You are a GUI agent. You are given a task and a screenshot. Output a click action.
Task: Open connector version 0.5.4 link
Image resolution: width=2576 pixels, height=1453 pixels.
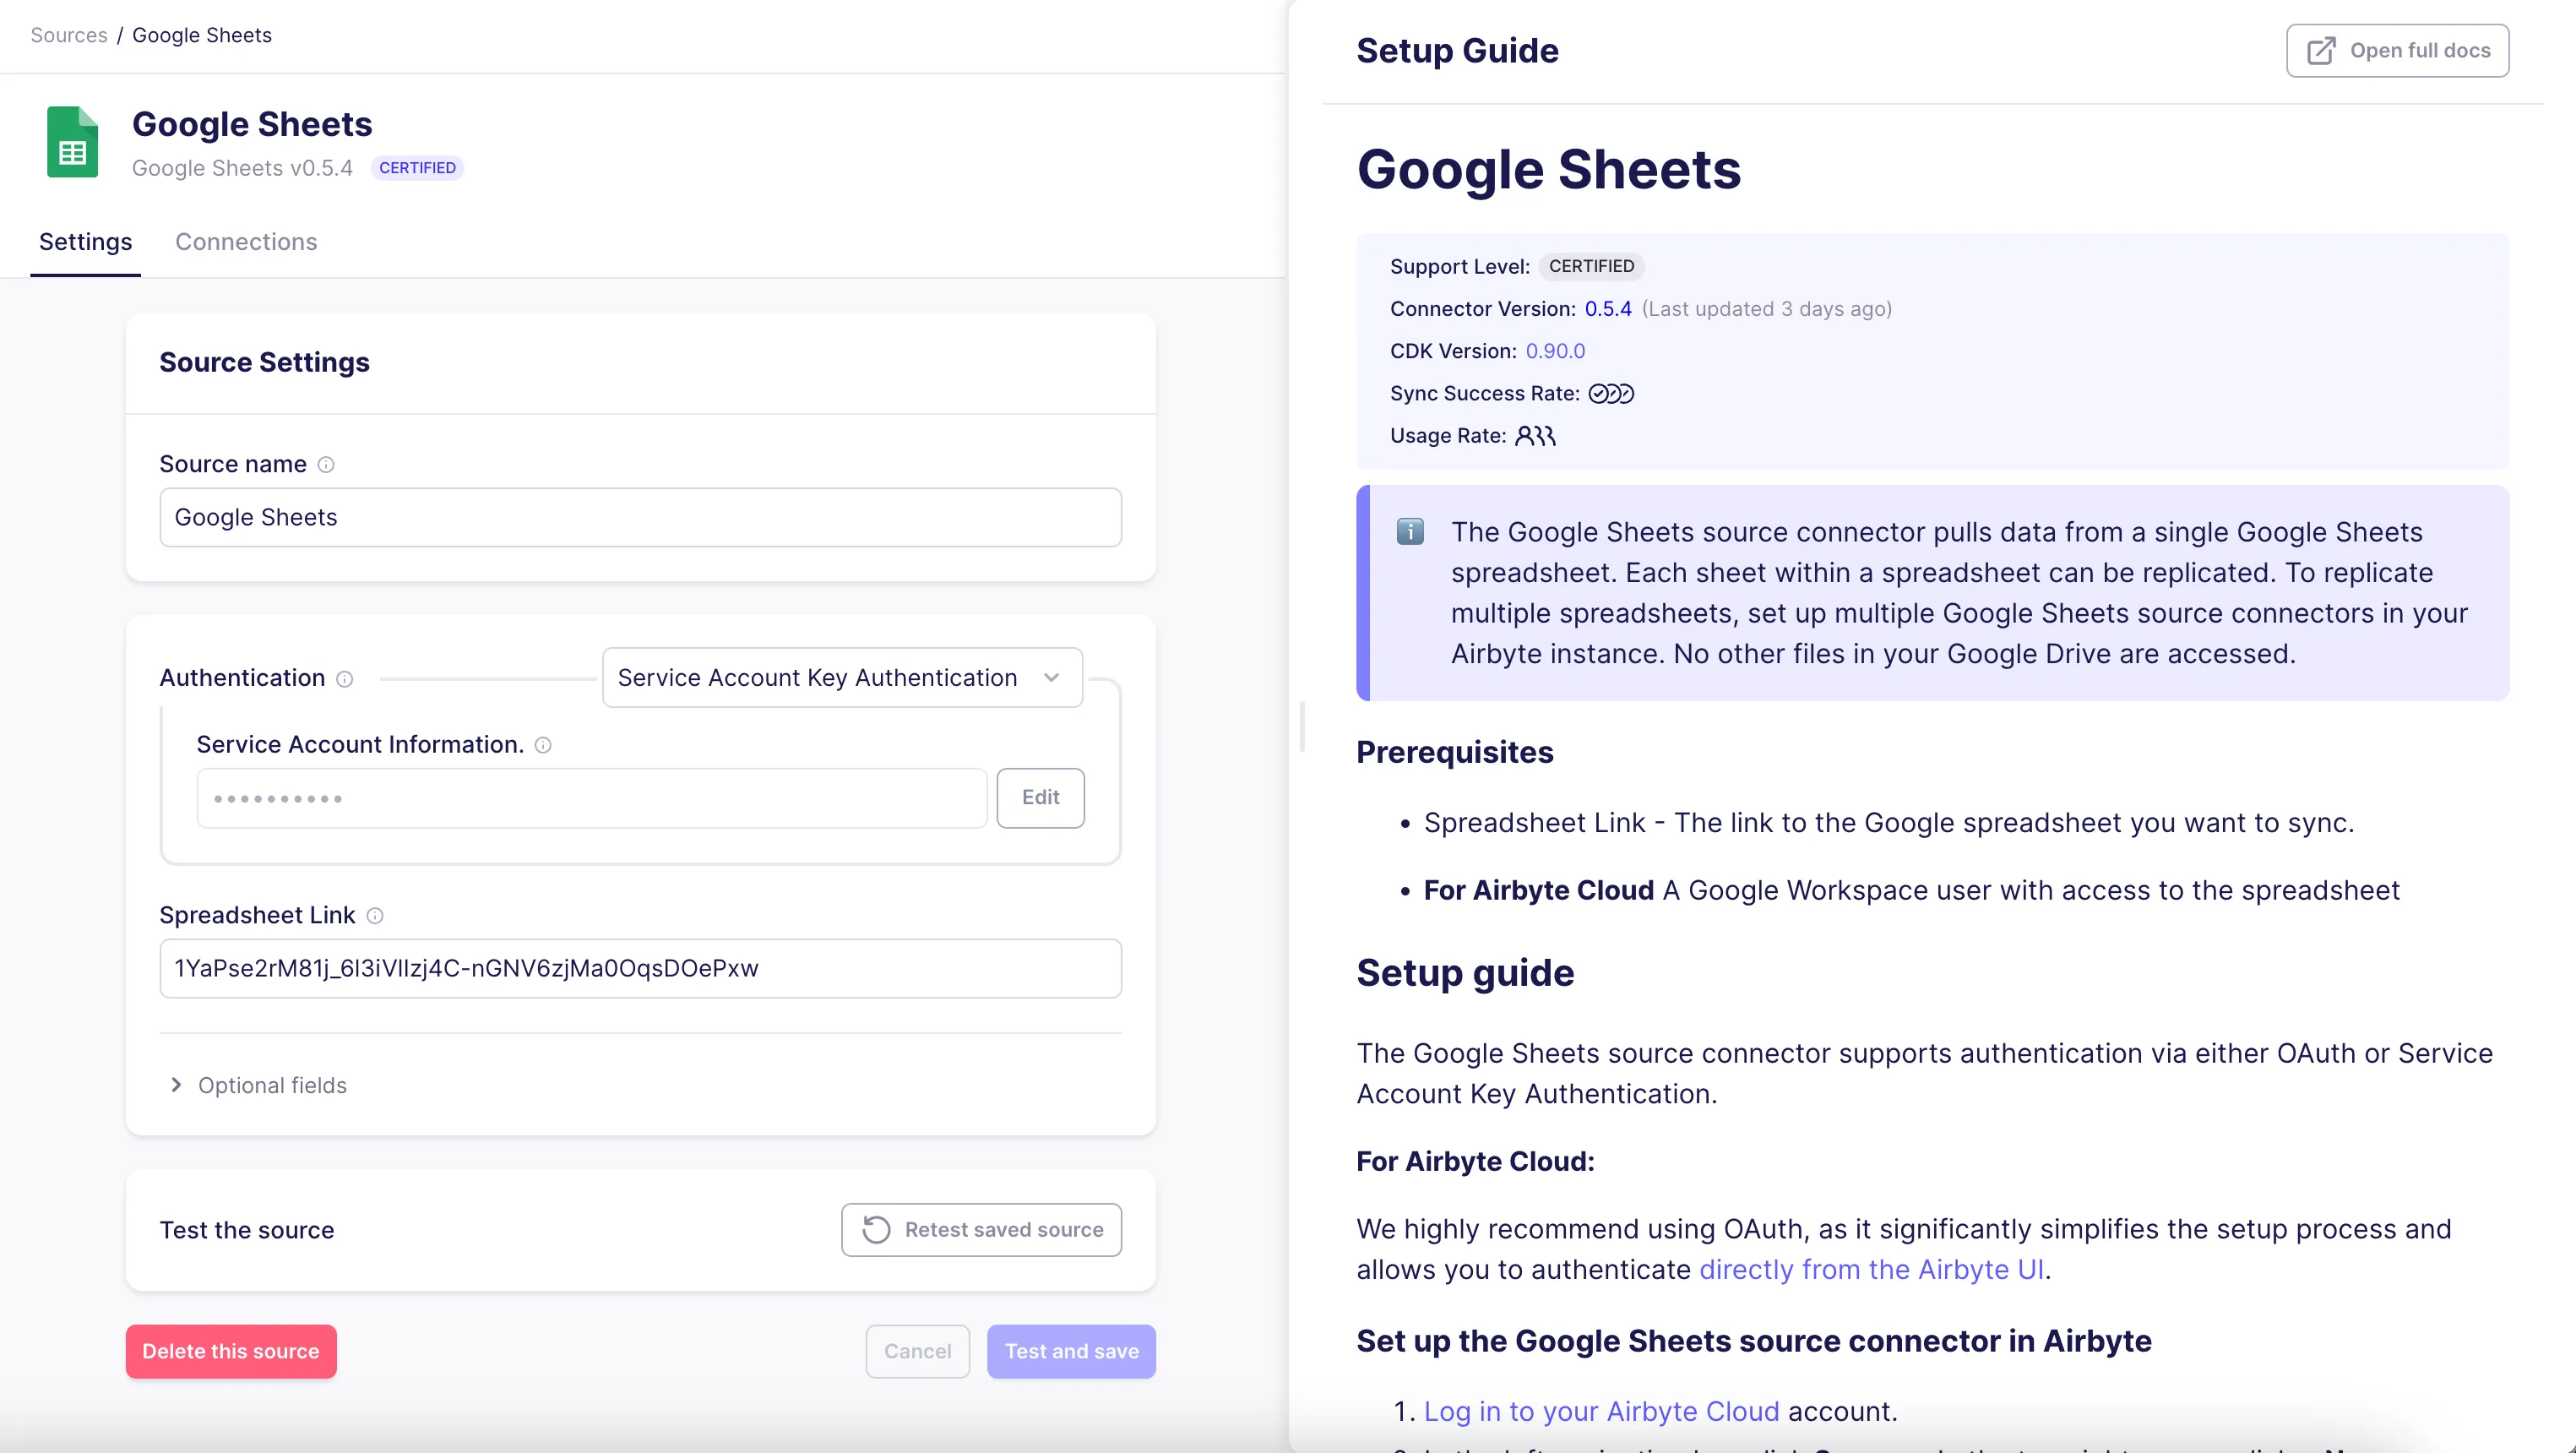(x=1608, y=309)
